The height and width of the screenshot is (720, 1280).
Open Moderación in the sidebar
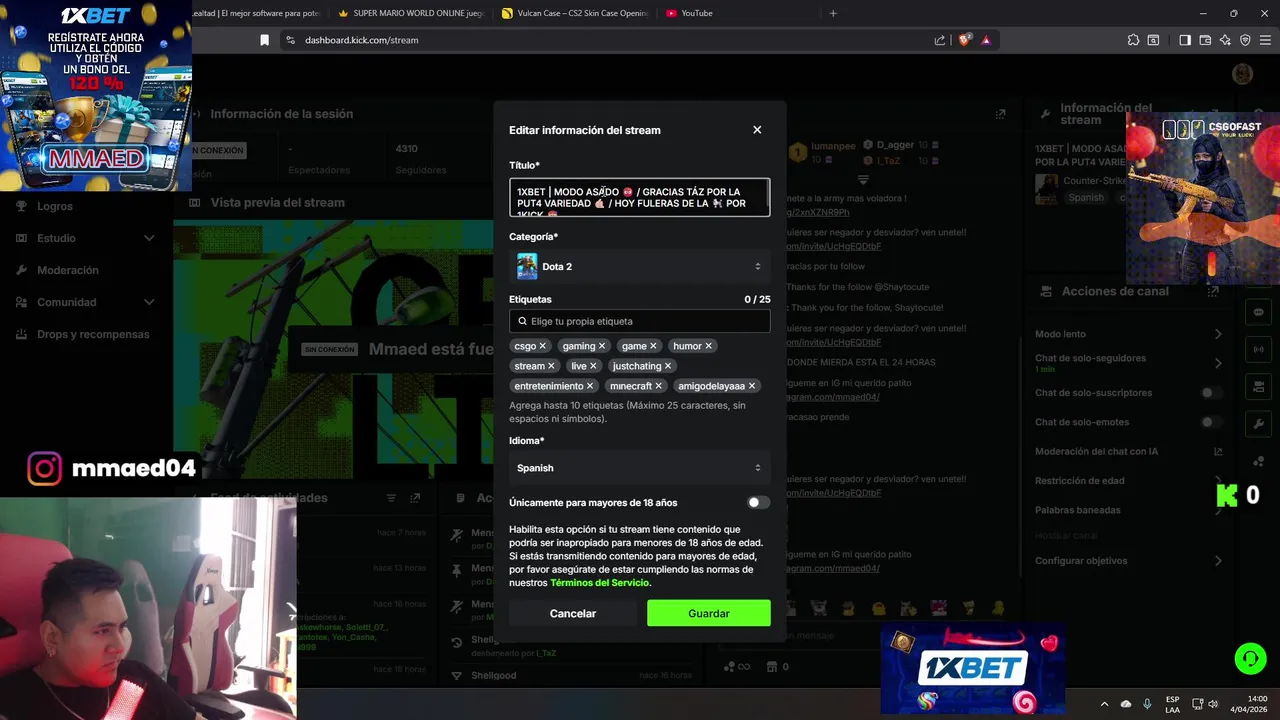point(68,270)
